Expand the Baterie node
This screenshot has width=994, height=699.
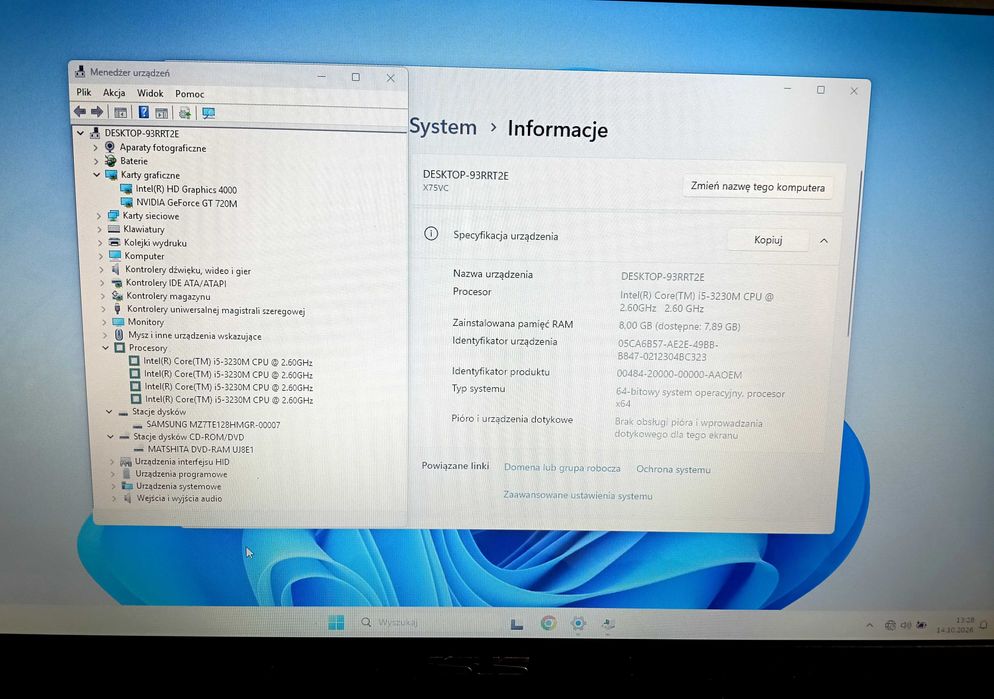pyautogui.click(x=96, y=161)
